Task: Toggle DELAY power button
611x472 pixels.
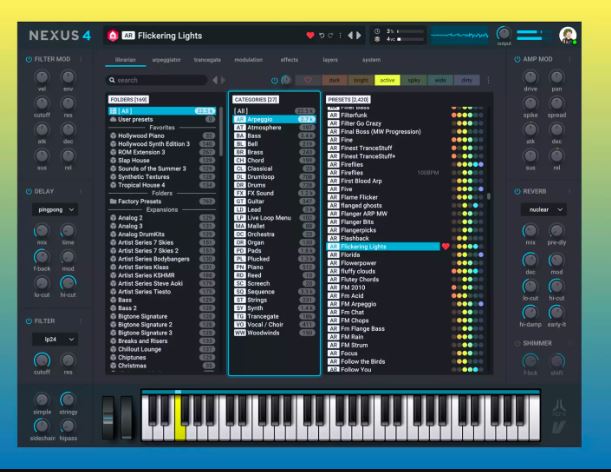Action: click(28, 191)
